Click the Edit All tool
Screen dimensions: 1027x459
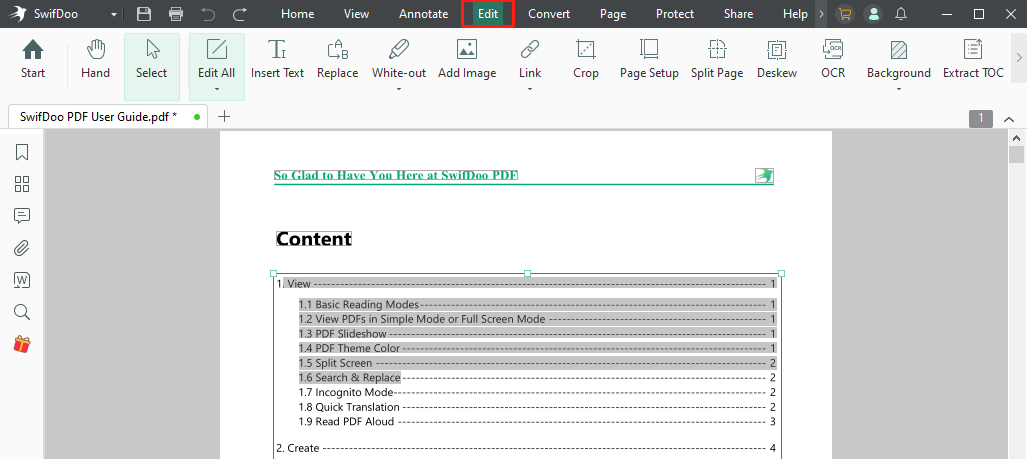(x=217, y=59)
